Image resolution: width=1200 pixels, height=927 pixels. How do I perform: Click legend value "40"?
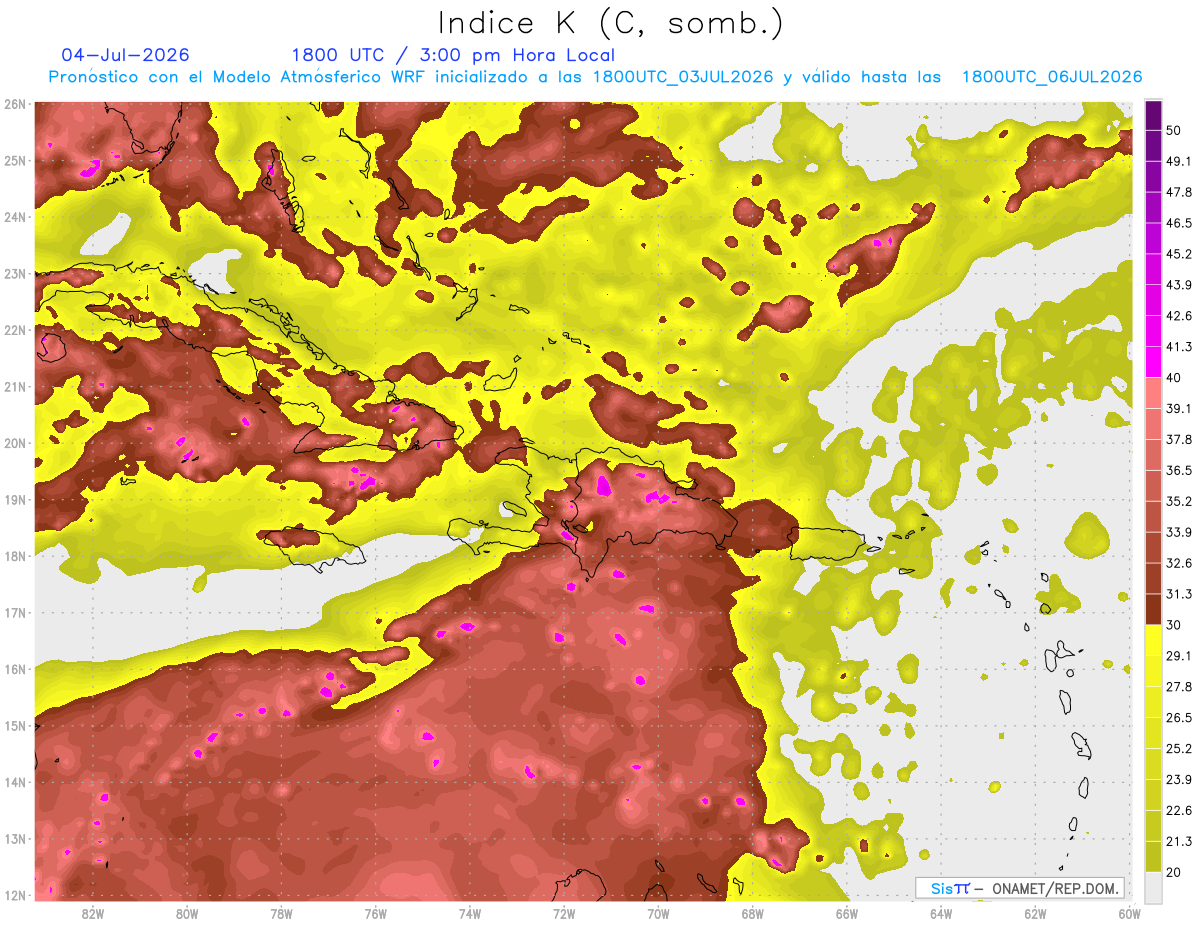click(1174, 377)
